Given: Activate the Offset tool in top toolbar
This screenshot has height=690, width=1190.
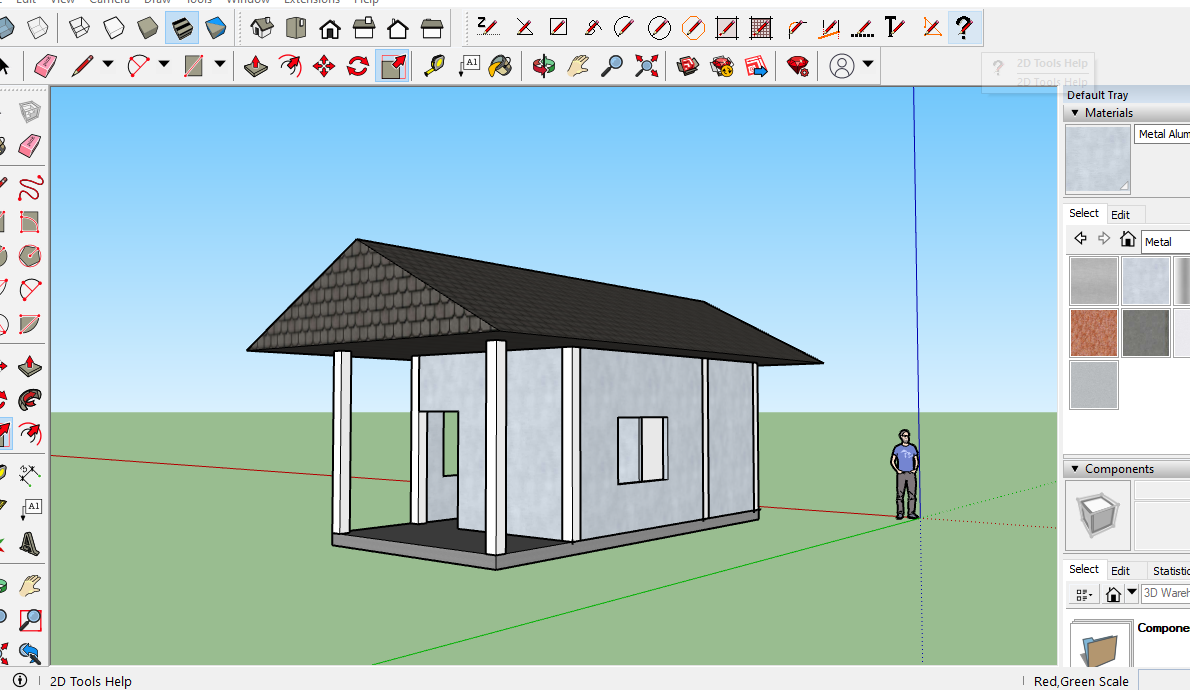Looking at the screenshot, I should pos(290,66).
